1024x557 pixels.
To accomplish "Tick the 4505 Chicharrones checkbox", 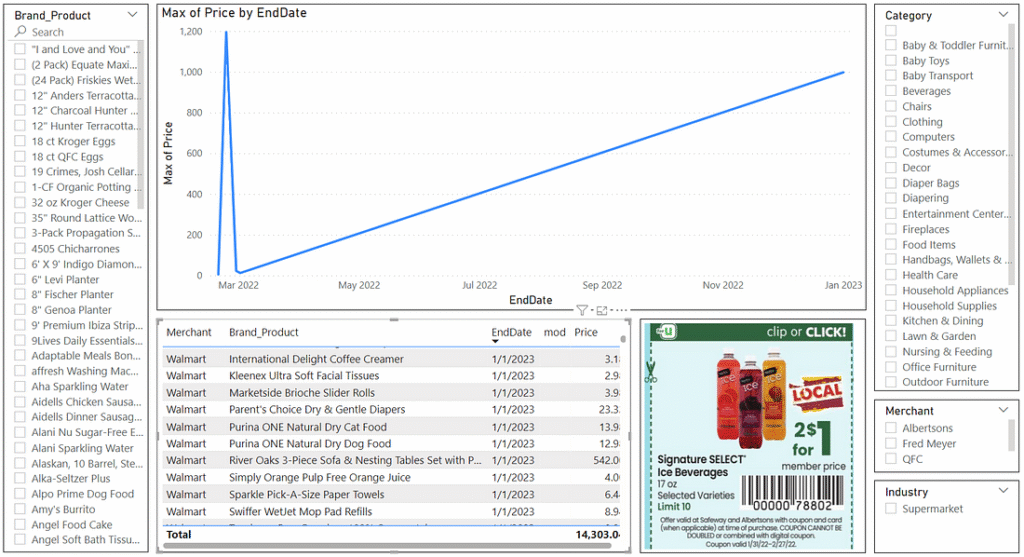I will 20,248.
